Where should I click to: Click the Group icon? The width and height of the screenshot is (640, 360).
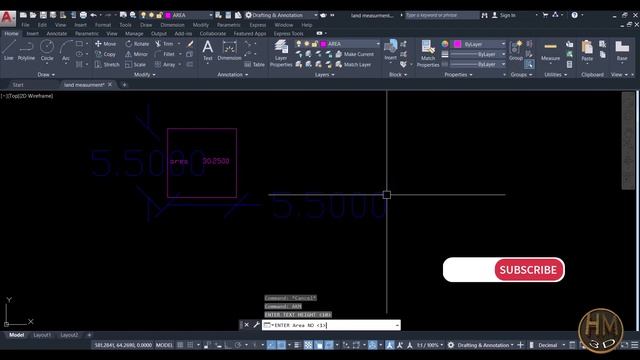pyautogui.click(x=516, y=51)
